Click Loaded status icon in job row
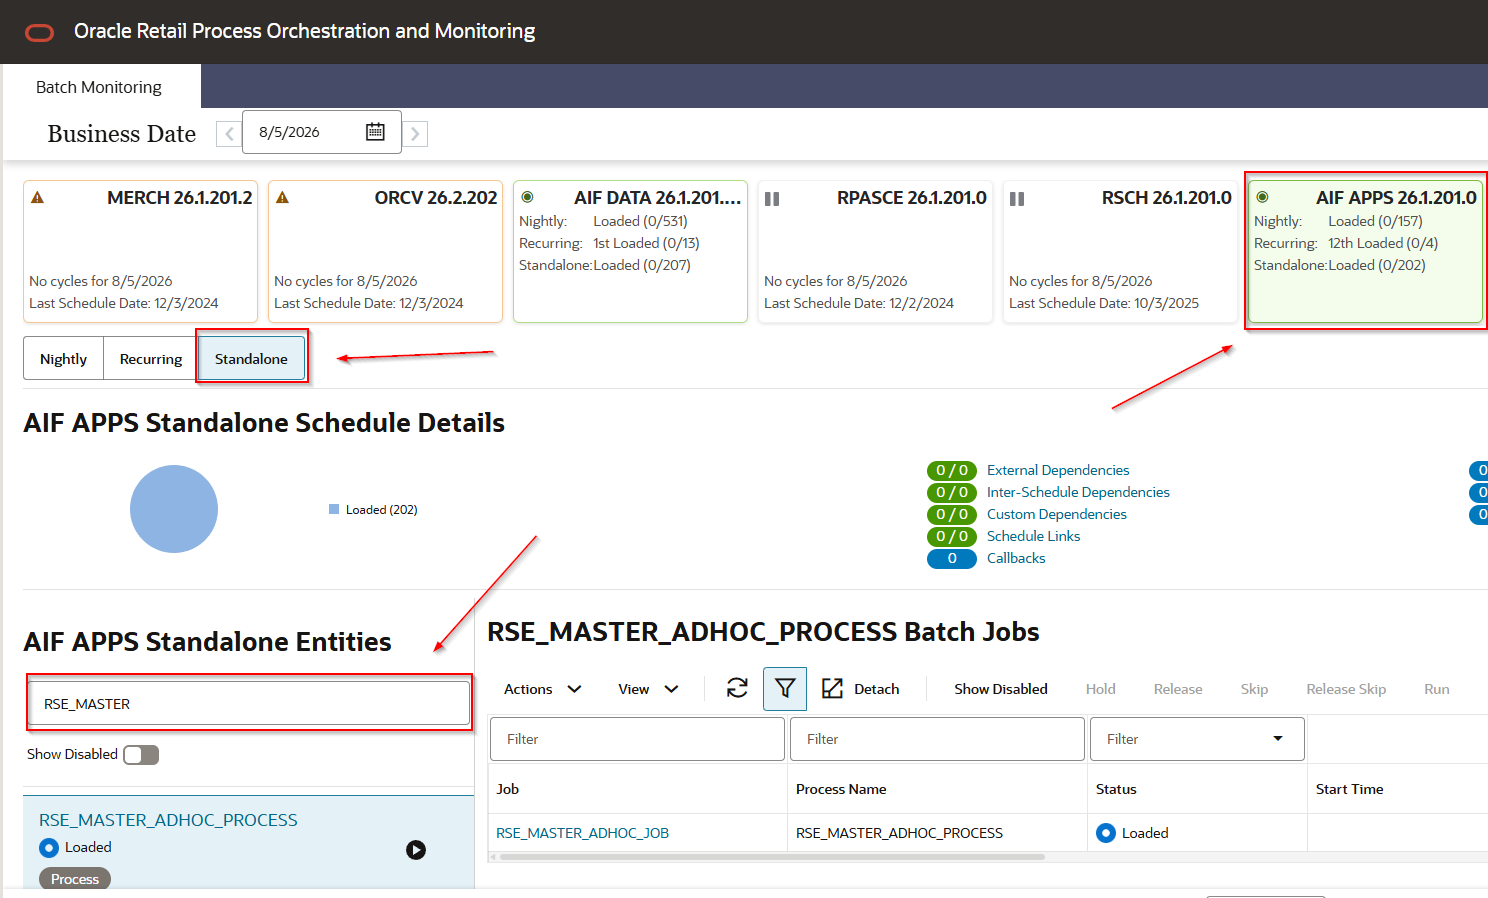The width and height of the screenshot is (1488, 898). 1106,833
